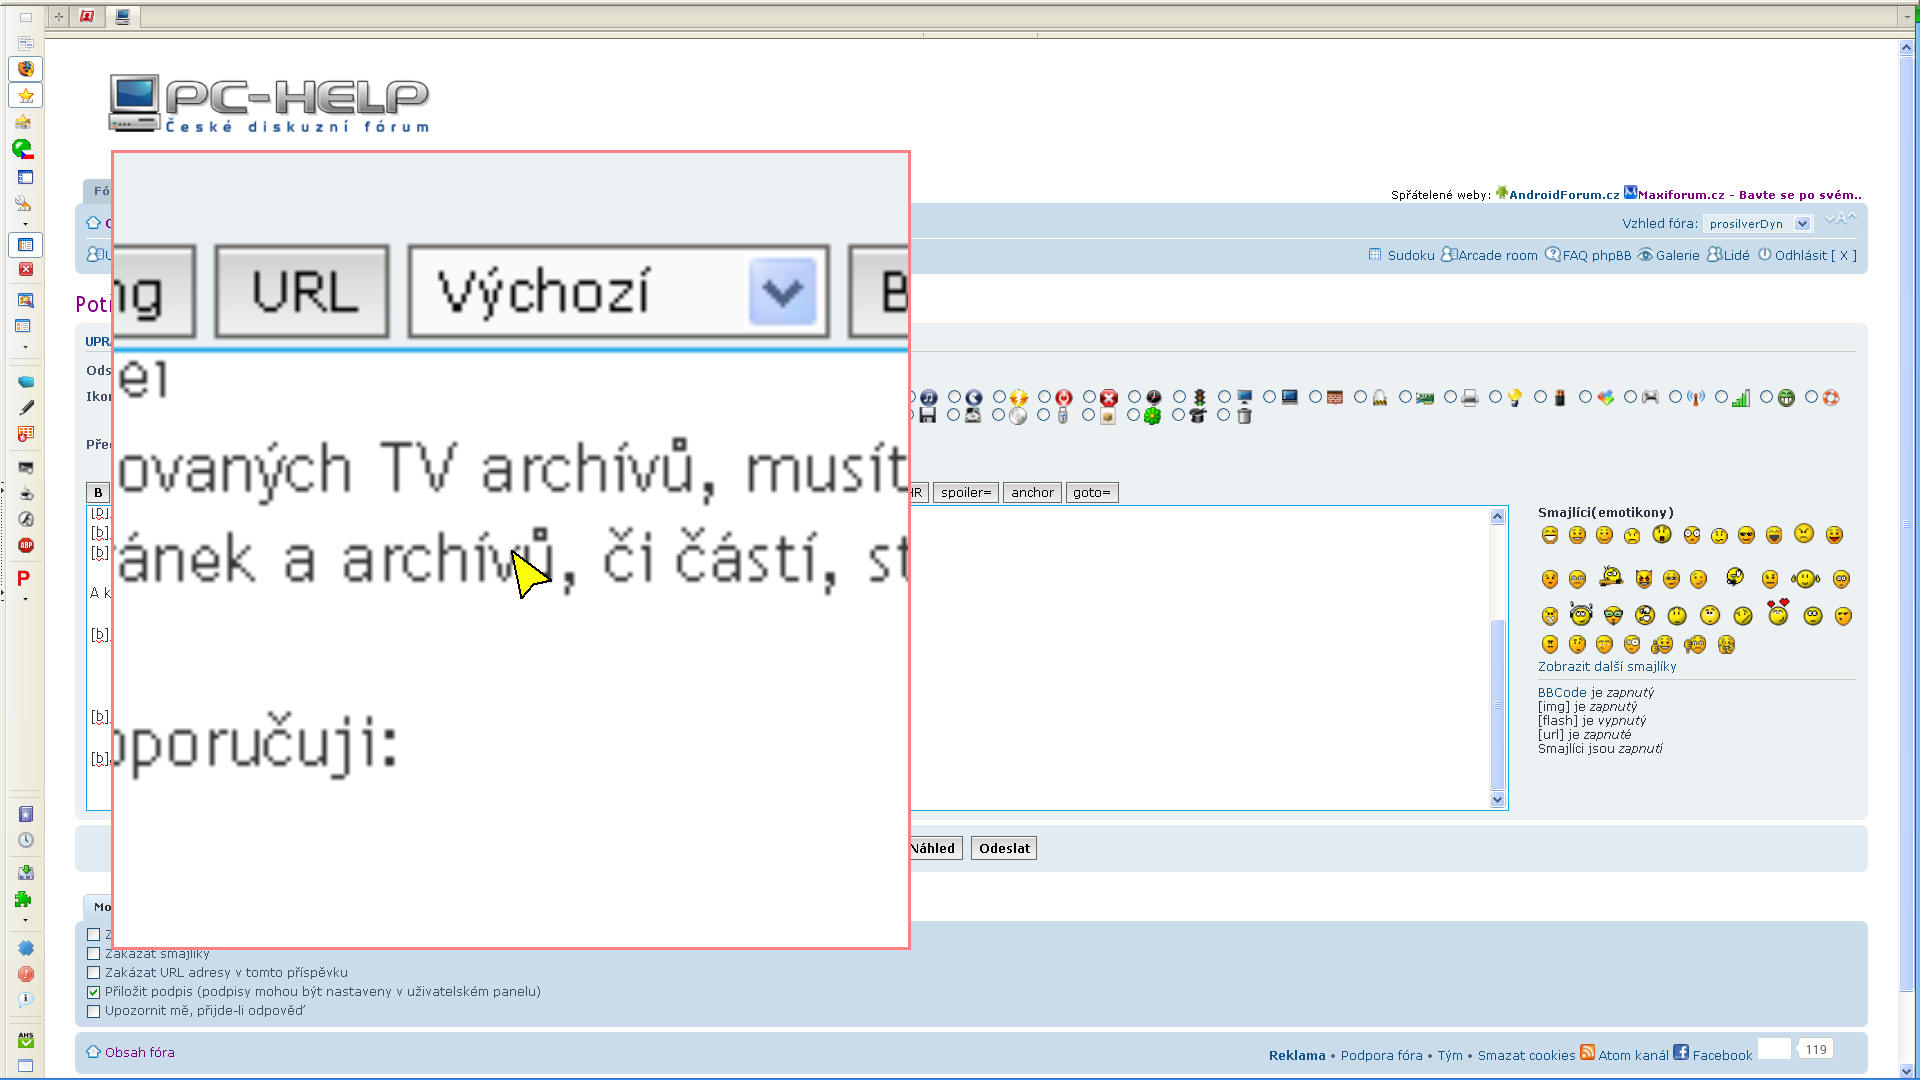Click the goto= BBCode button

1091,492
